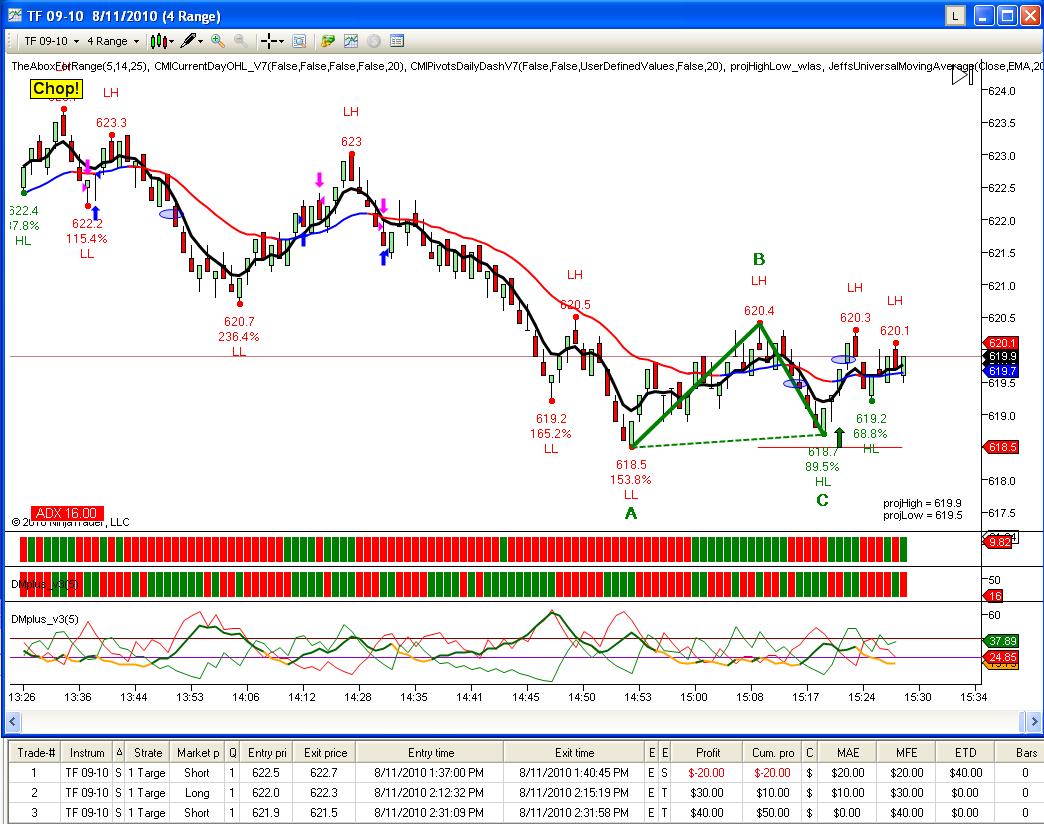
Task: Open the candlestick chart style icon
Action: tap(158, 41)
